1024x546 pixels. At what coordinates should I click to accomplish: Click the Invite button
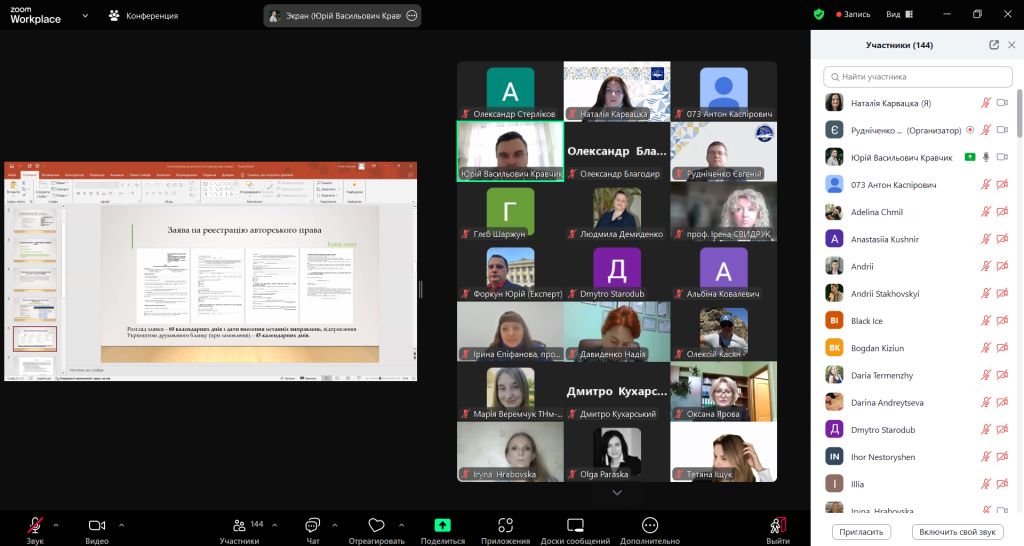tap(861, 532)
